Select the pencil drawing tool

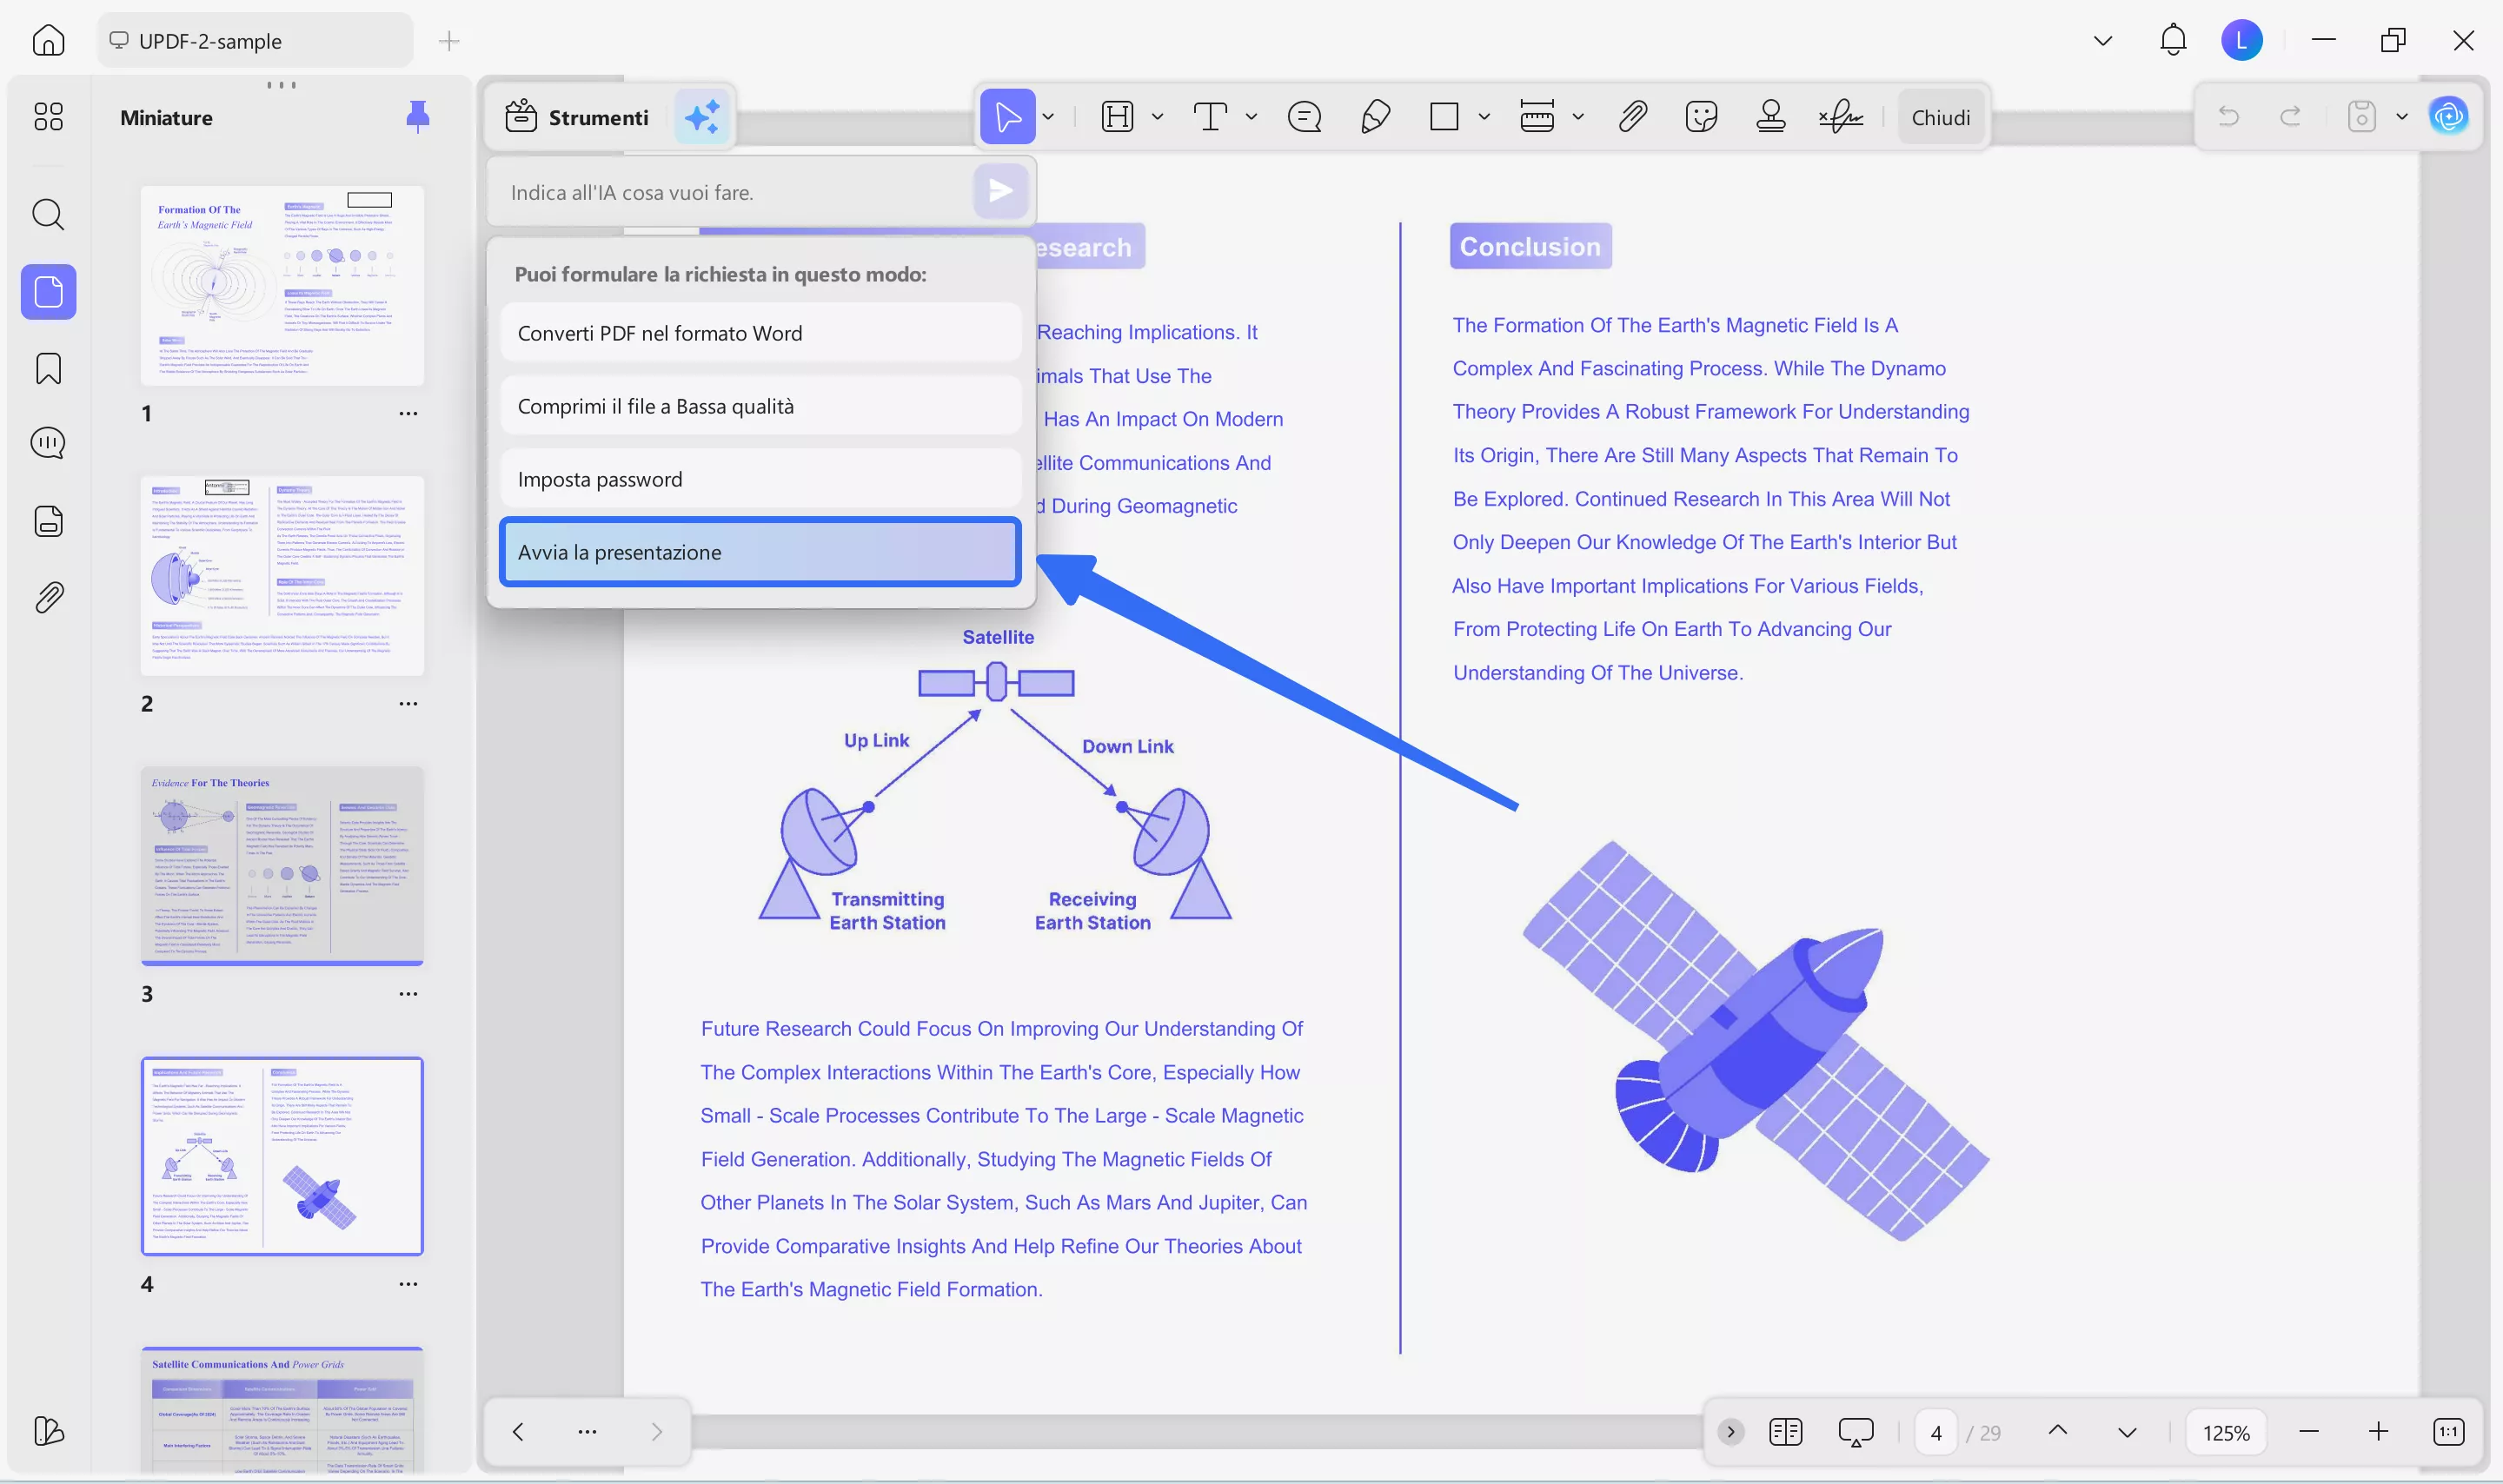click(1375, 117)
